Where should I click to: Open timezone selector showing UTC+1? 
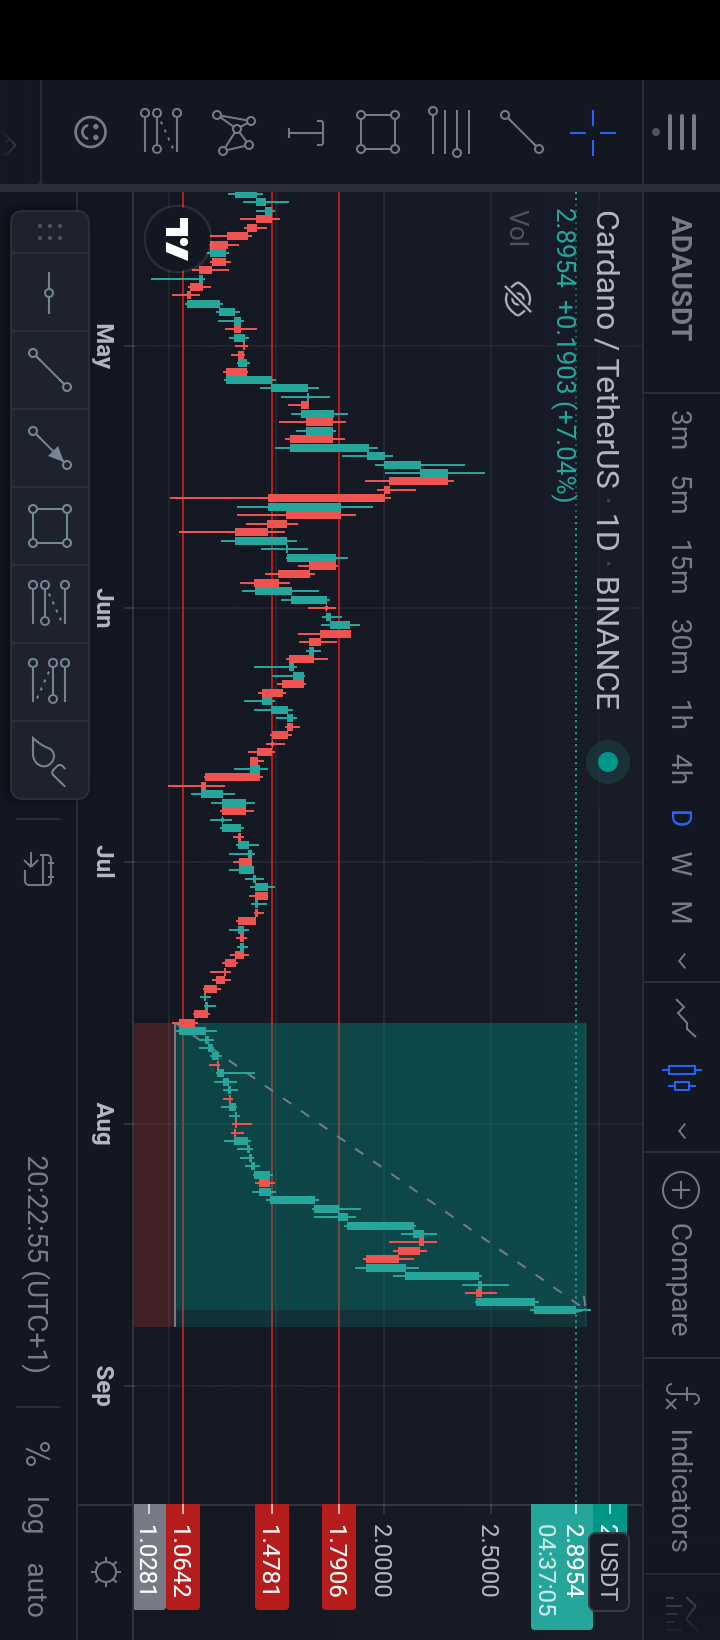pyautogui.click(x=37, y=1265)
